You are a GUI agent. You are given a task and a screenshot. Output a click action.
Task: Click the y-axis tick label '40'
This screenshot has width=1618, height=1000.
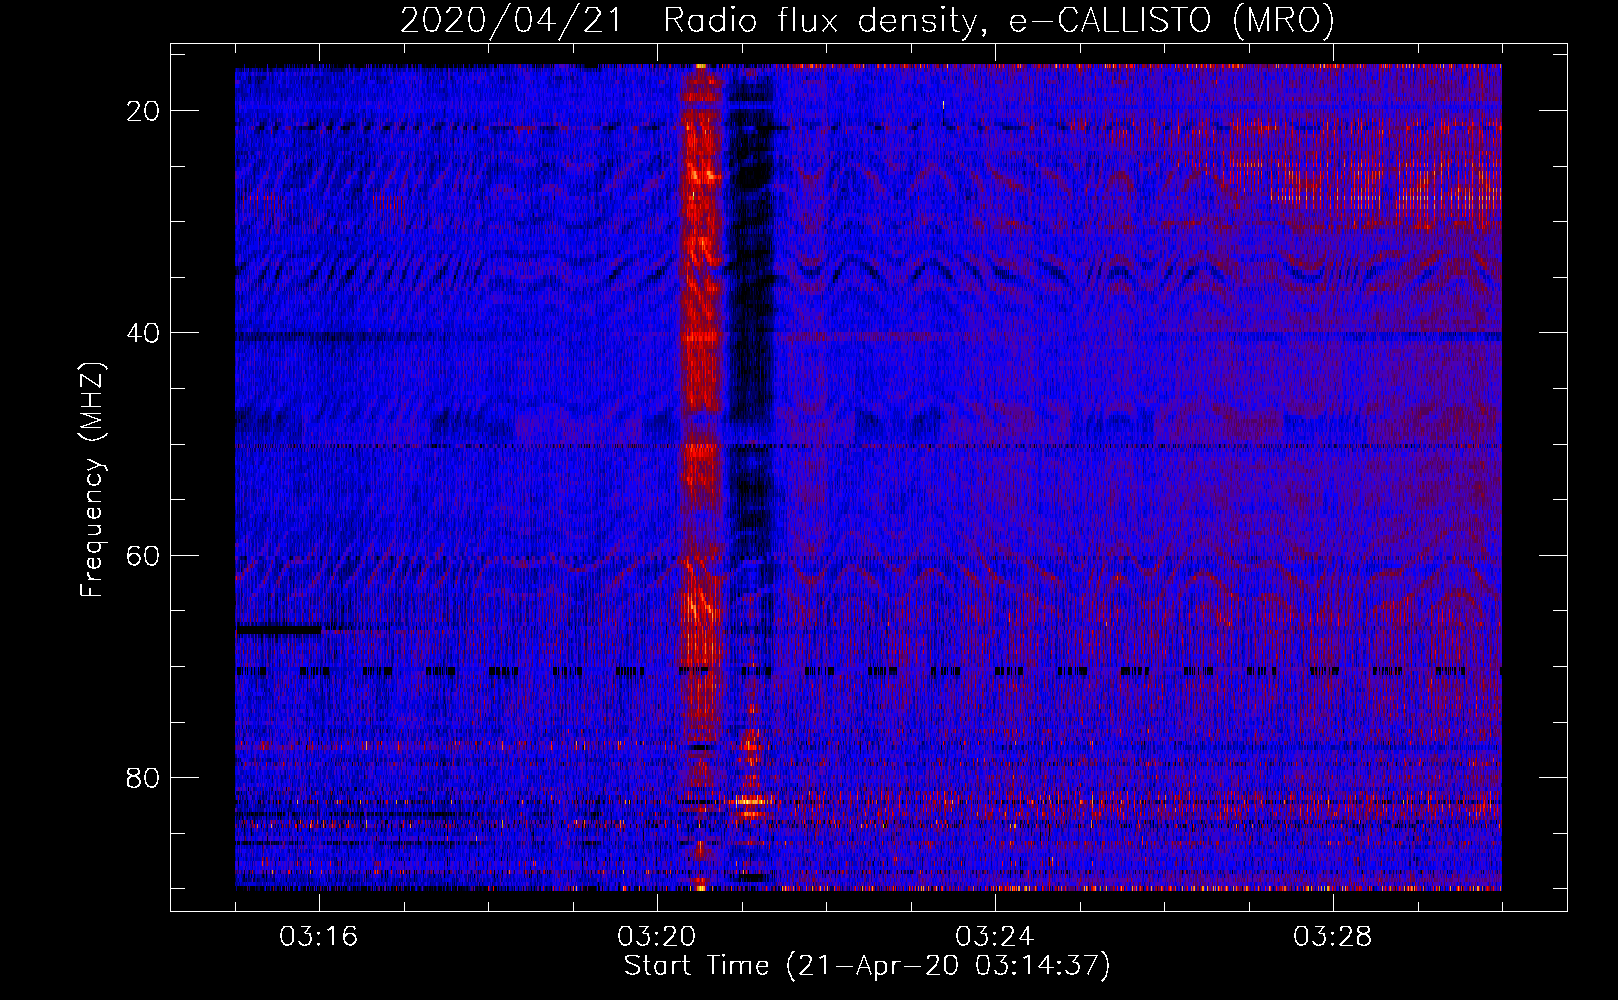point(143,333)
